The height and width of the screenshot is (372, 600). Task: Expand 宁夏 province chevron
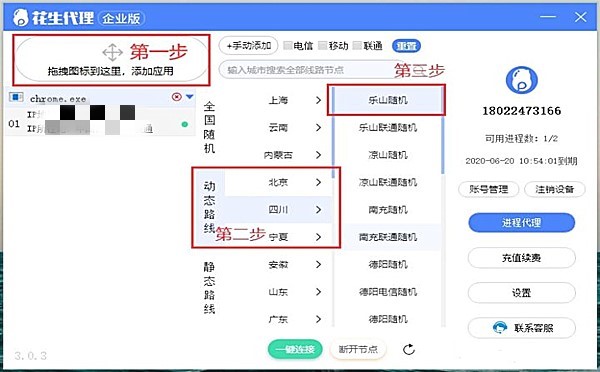pyautogui.click(x=318, y=237)
